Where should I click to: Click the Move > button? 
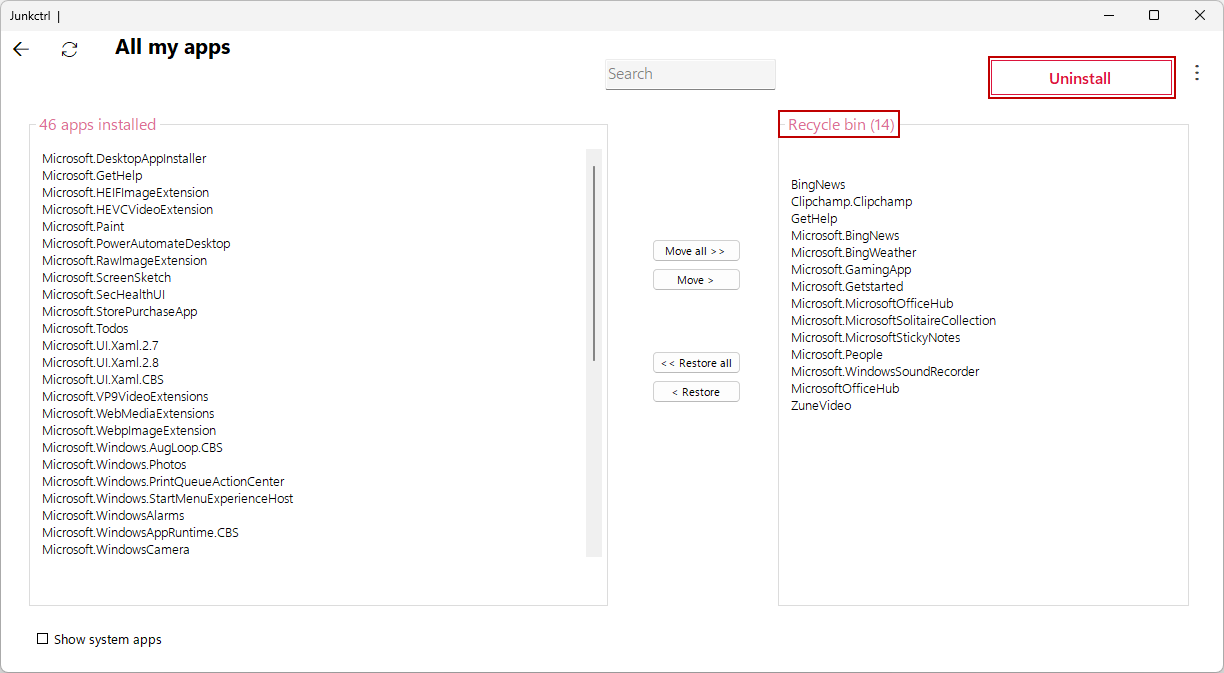click(696, 280)
